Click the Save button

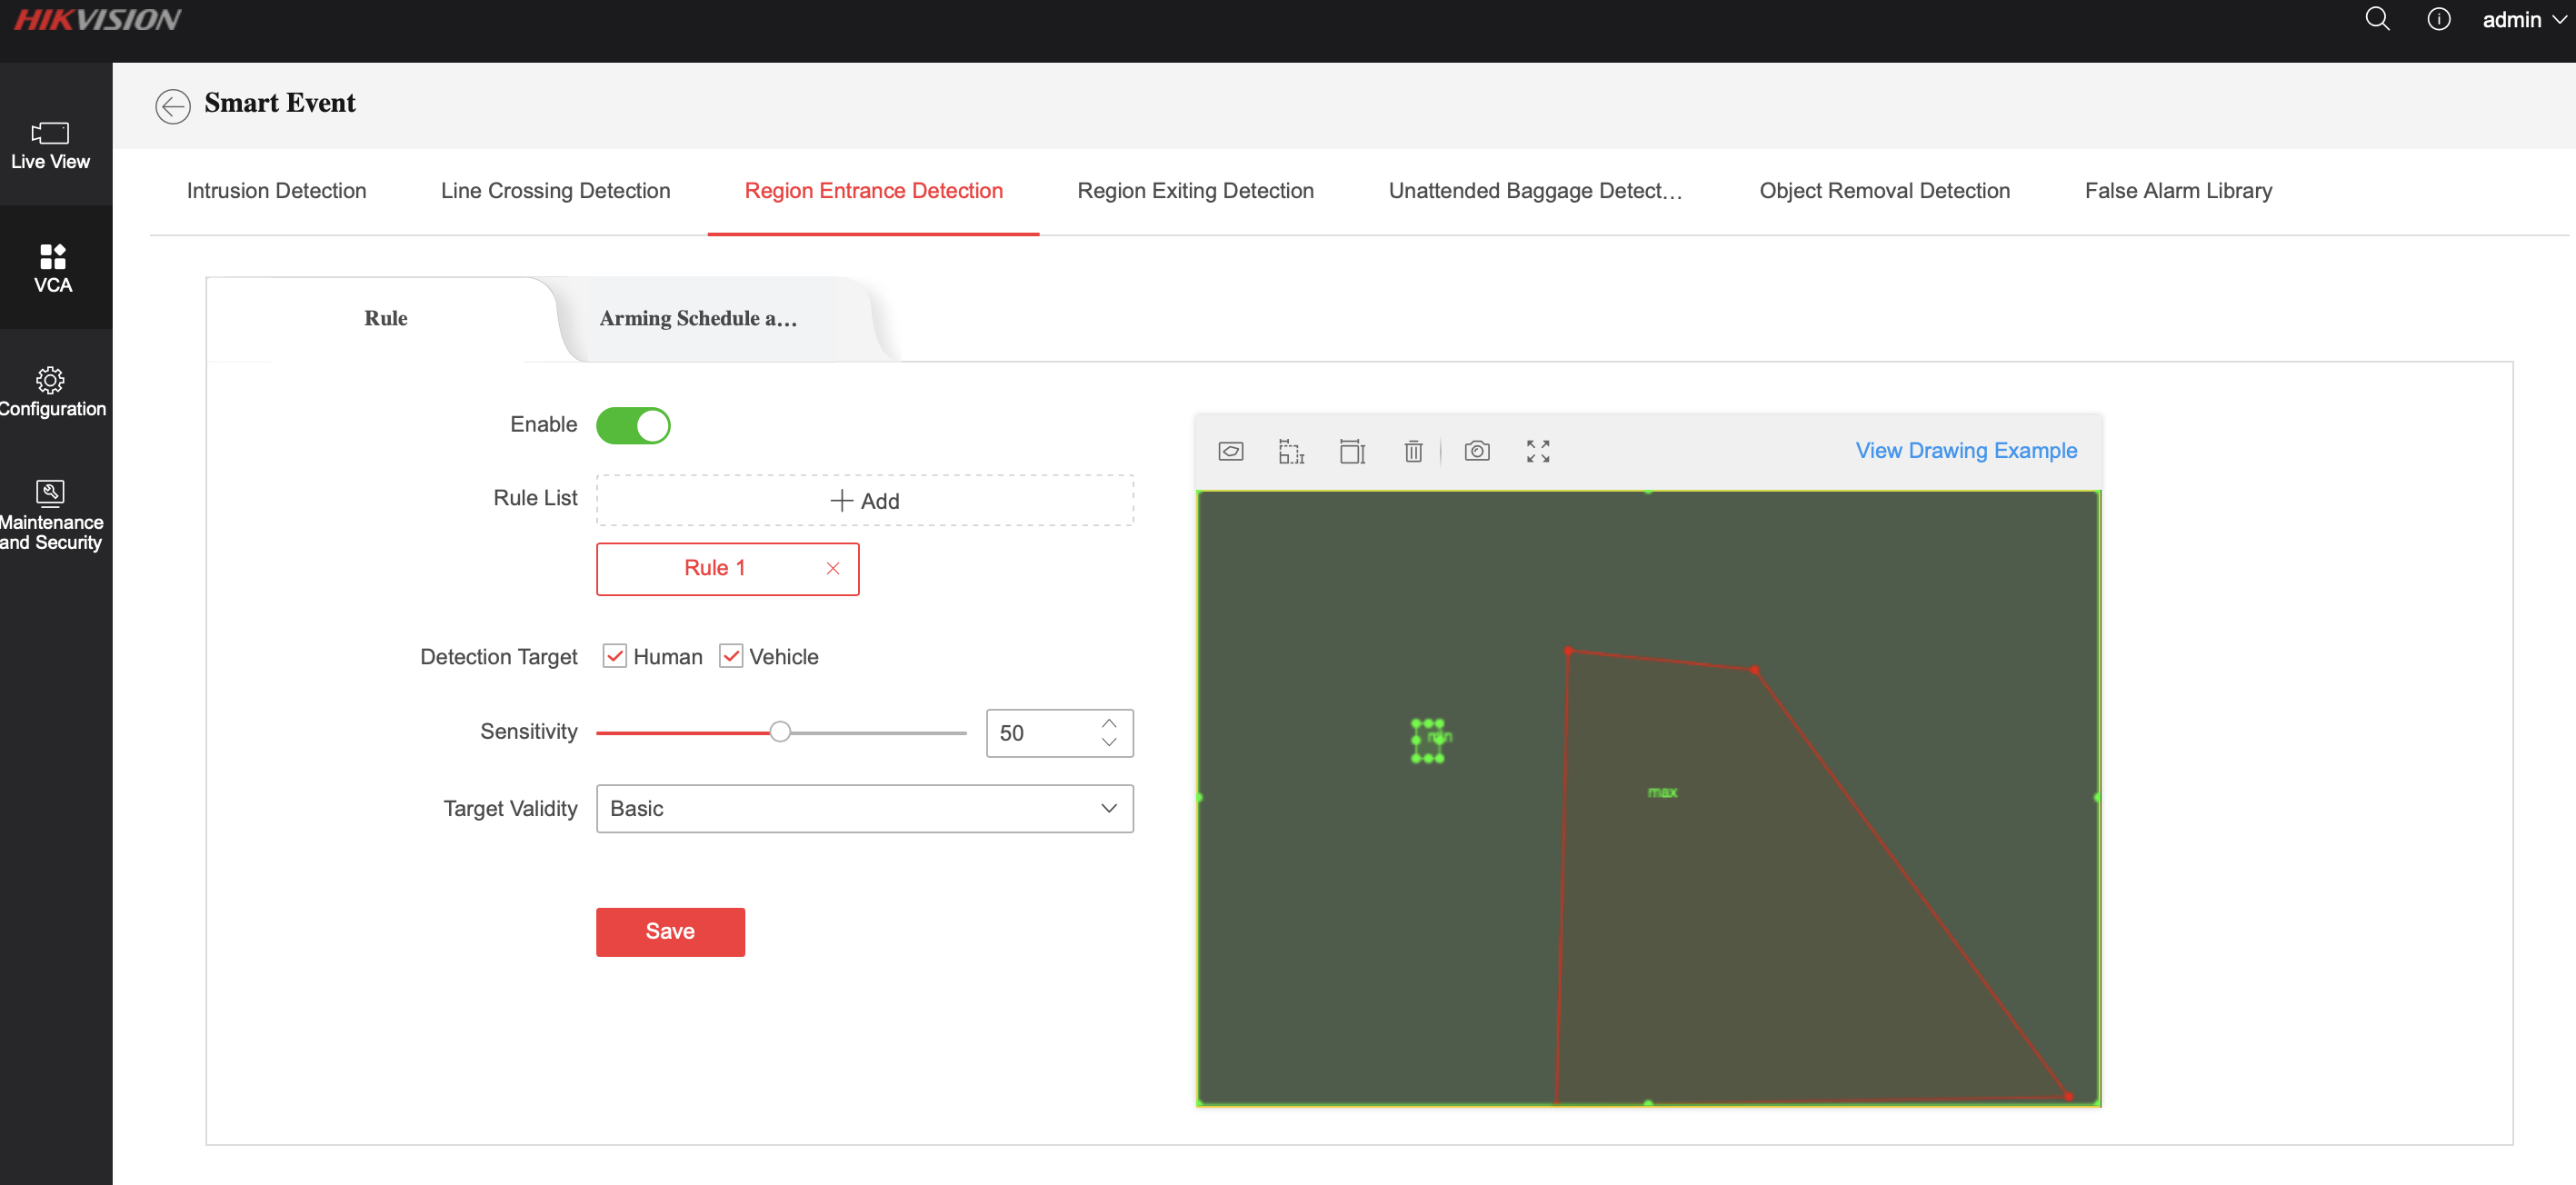tap(670, 931)
